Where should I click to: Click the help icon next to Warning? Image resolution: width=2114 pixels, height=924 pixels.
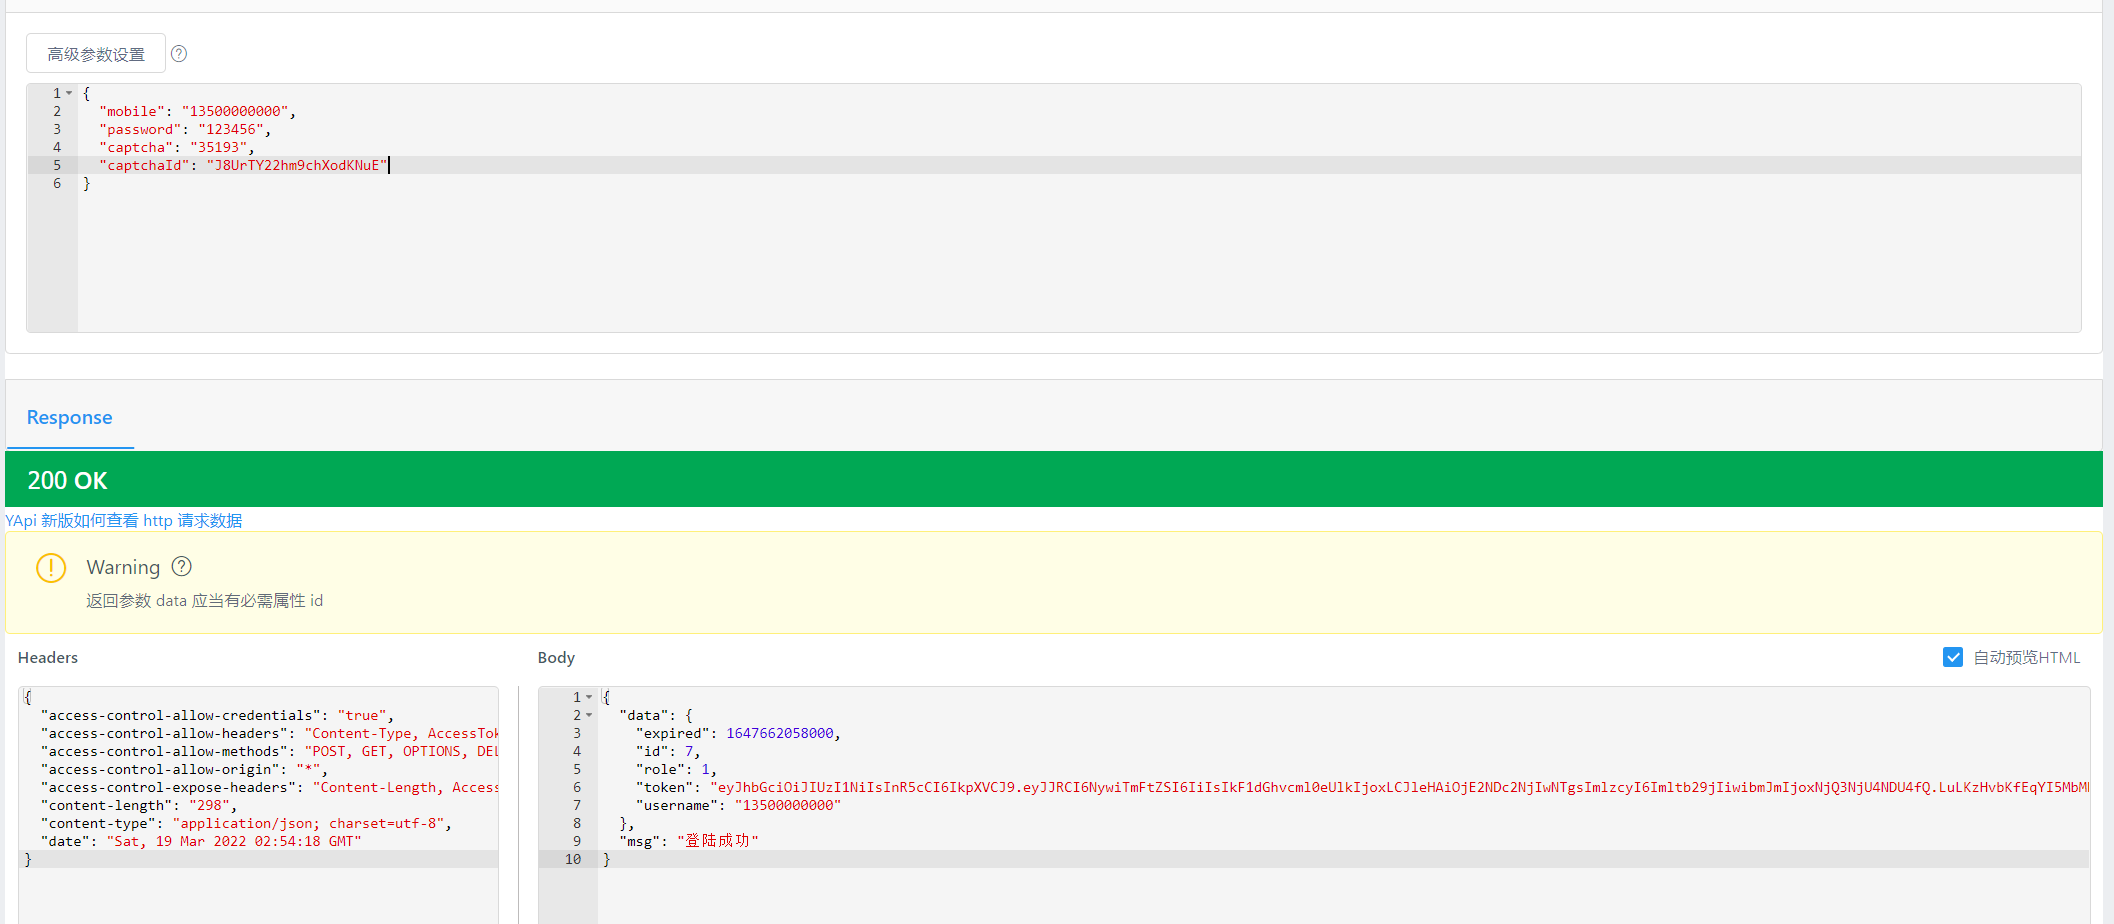coord(181,567)
